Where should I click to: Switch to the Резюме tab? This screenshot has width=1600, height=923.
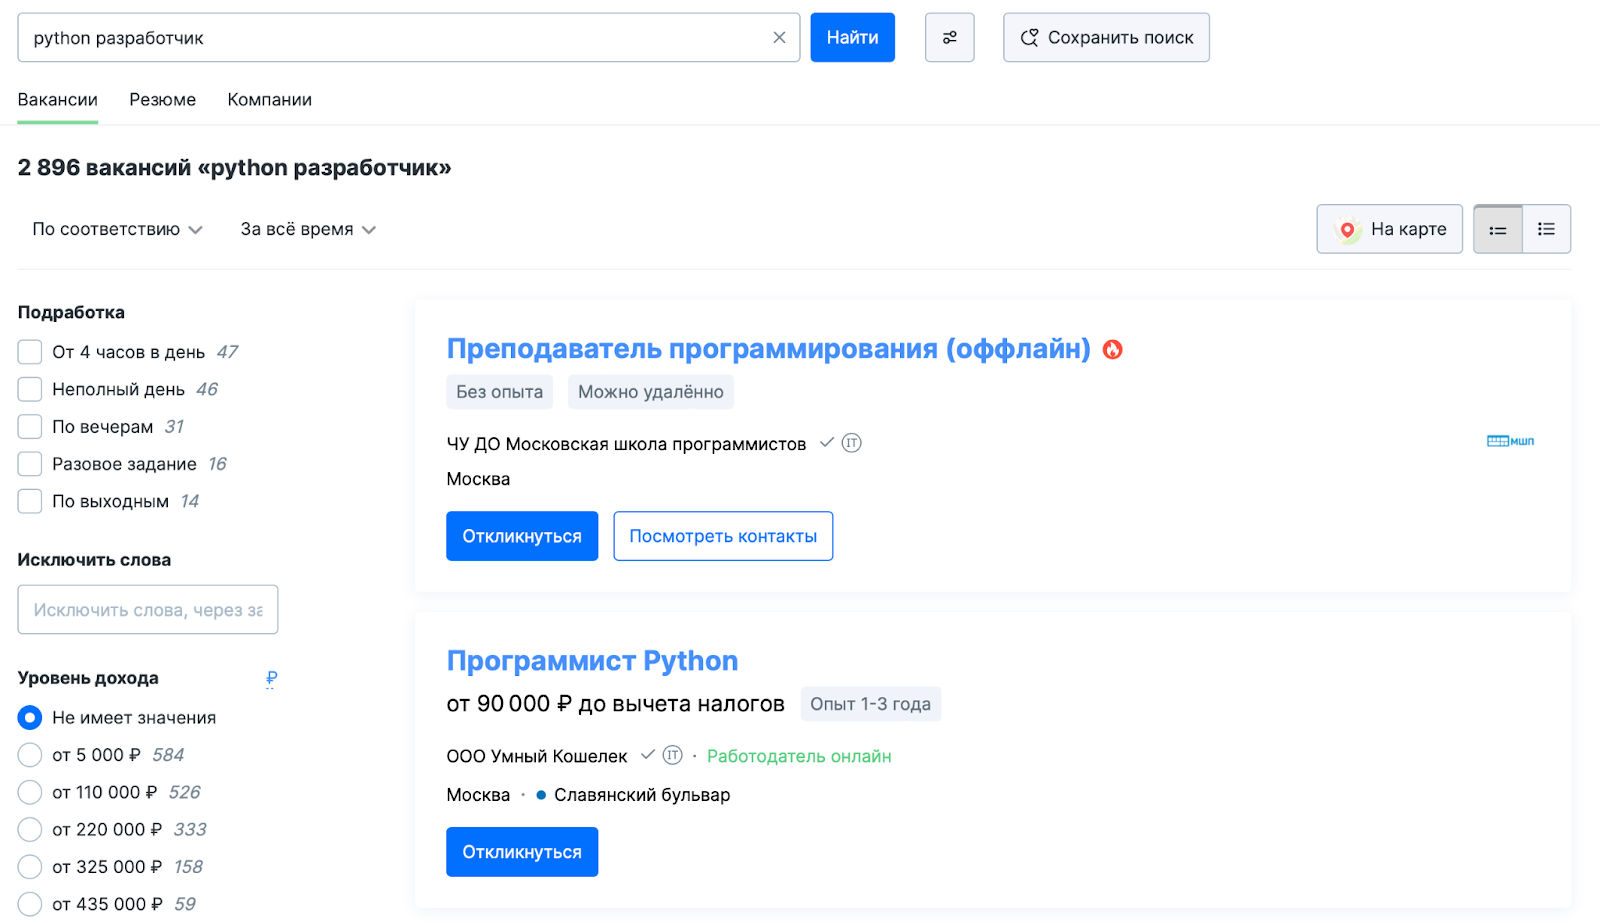[x=161, y=99]
